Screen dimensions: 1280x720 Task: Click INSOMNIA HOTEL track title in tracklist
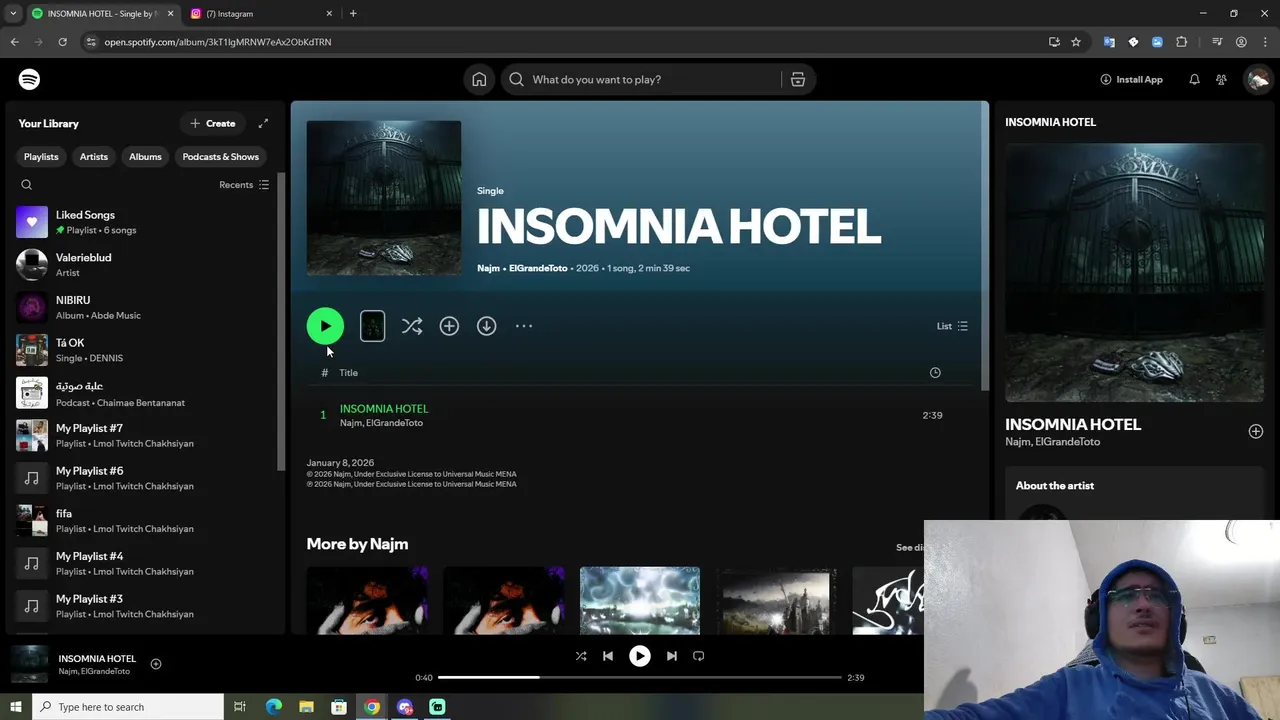coord(384,408)
